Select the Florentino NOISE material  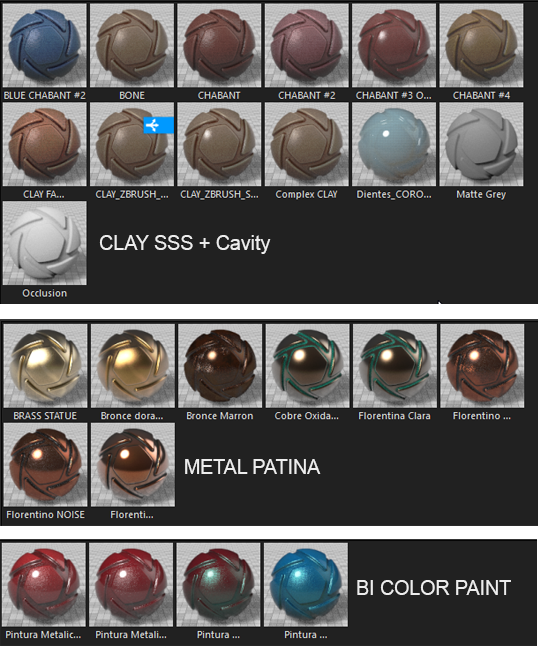tap(45, 465)
